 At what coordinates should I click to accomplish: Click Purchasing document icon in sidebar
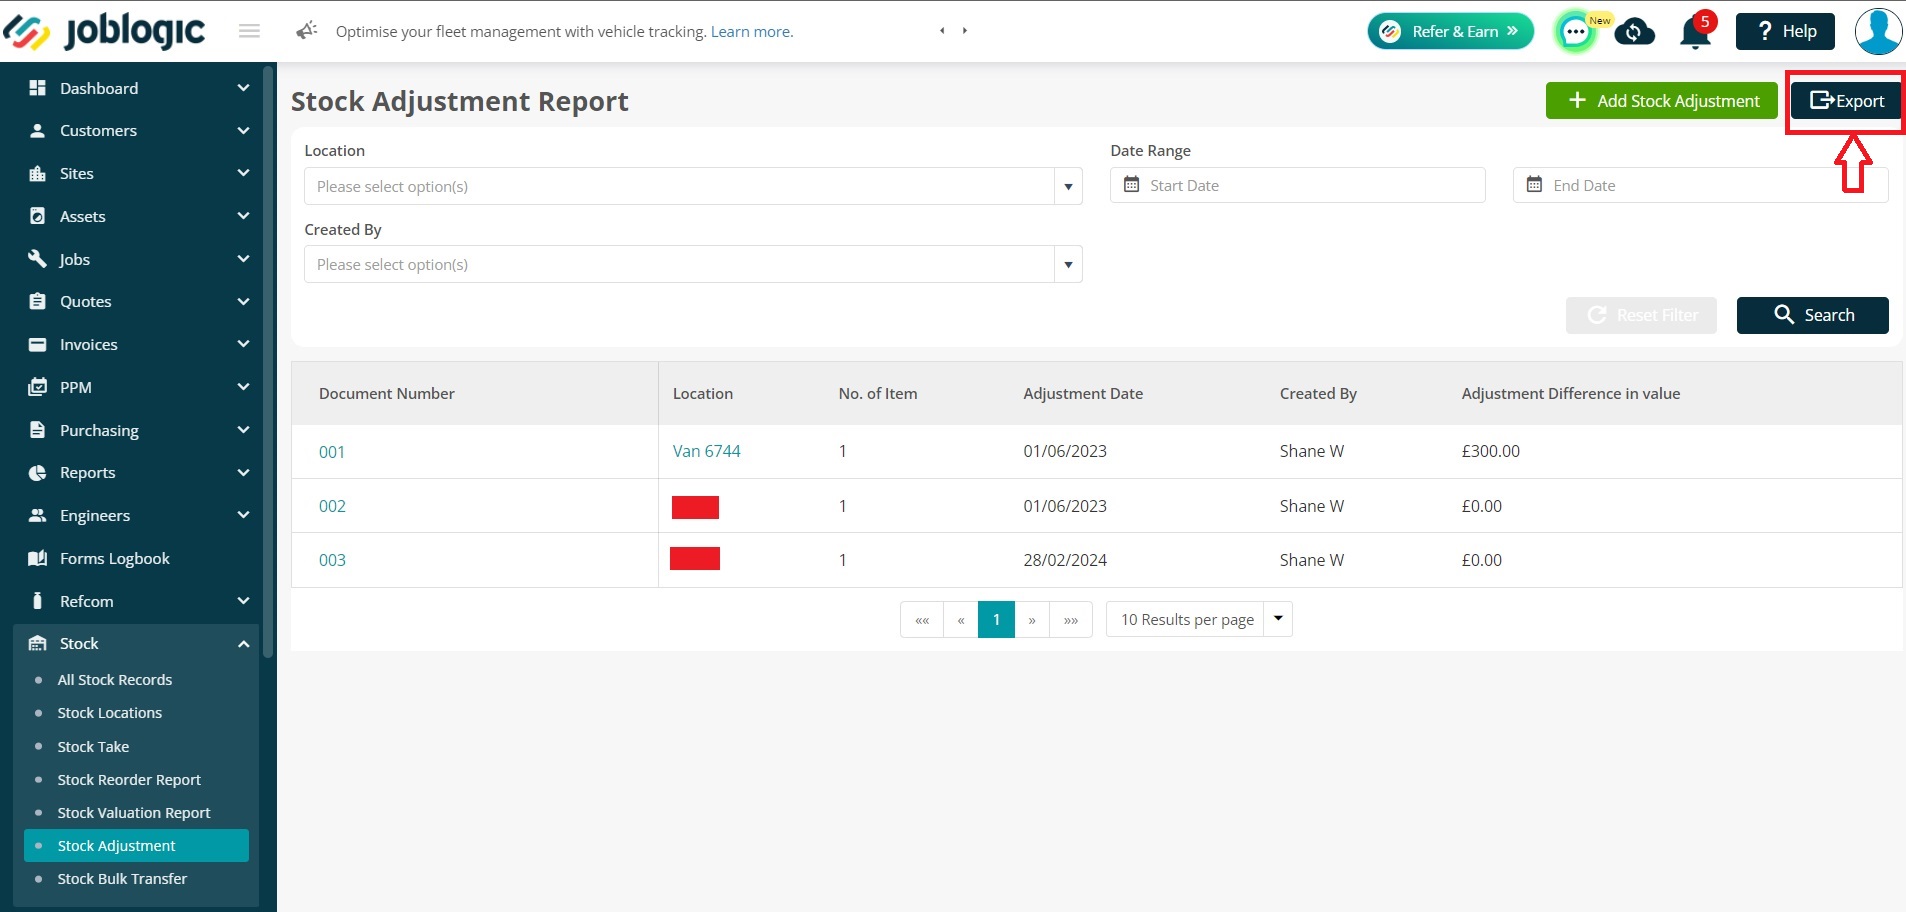[x=38, y=430]
